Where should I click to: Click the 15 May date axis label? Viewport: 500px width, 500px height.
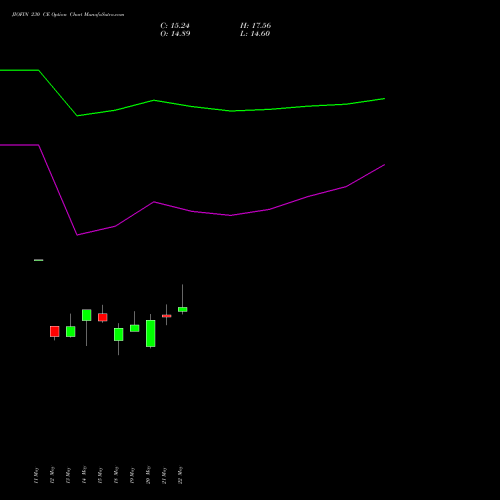[x=100, y=475]
